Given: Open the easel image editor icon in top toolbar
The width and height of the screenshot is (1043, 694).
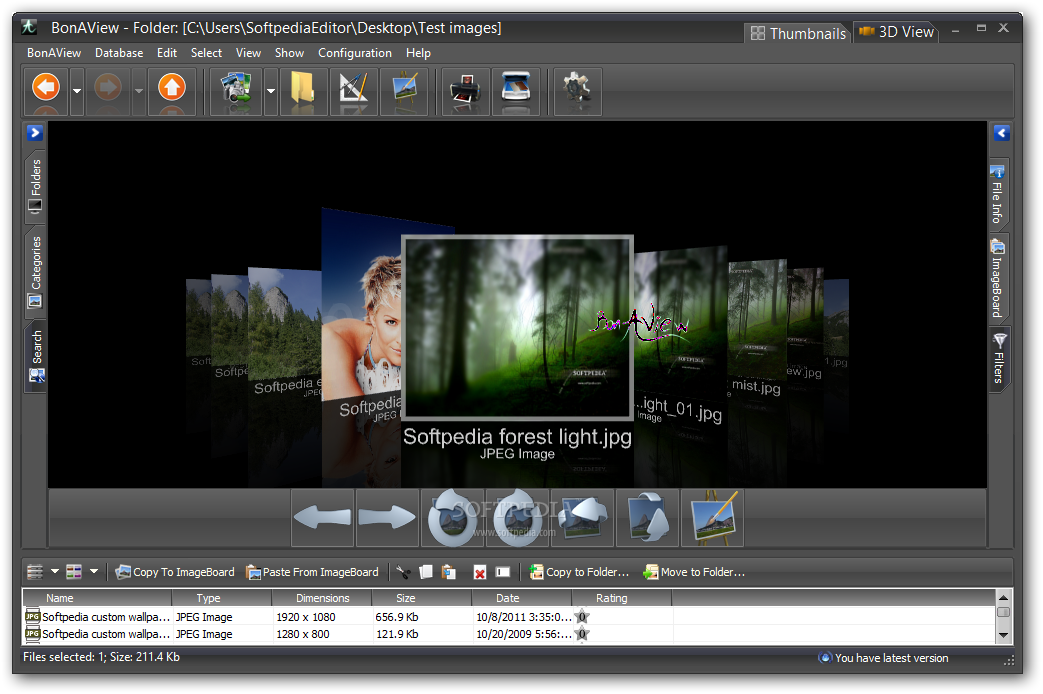Looking at the screenshot, I should (404, 90).
